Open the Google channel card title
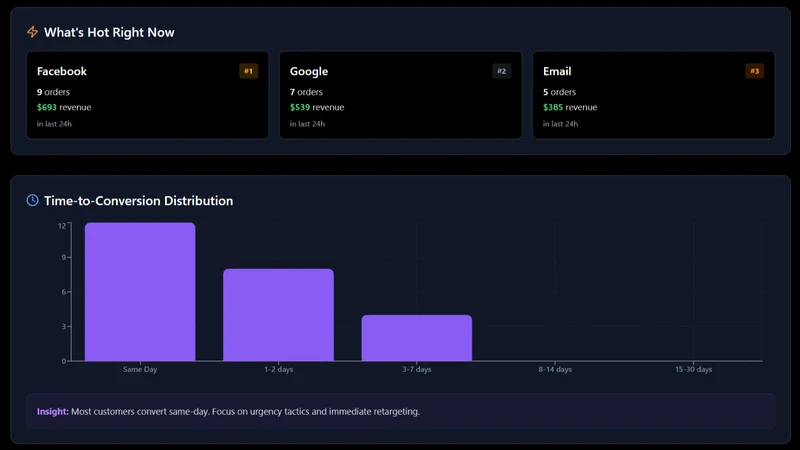800x450 pixels. click(309, 71)
